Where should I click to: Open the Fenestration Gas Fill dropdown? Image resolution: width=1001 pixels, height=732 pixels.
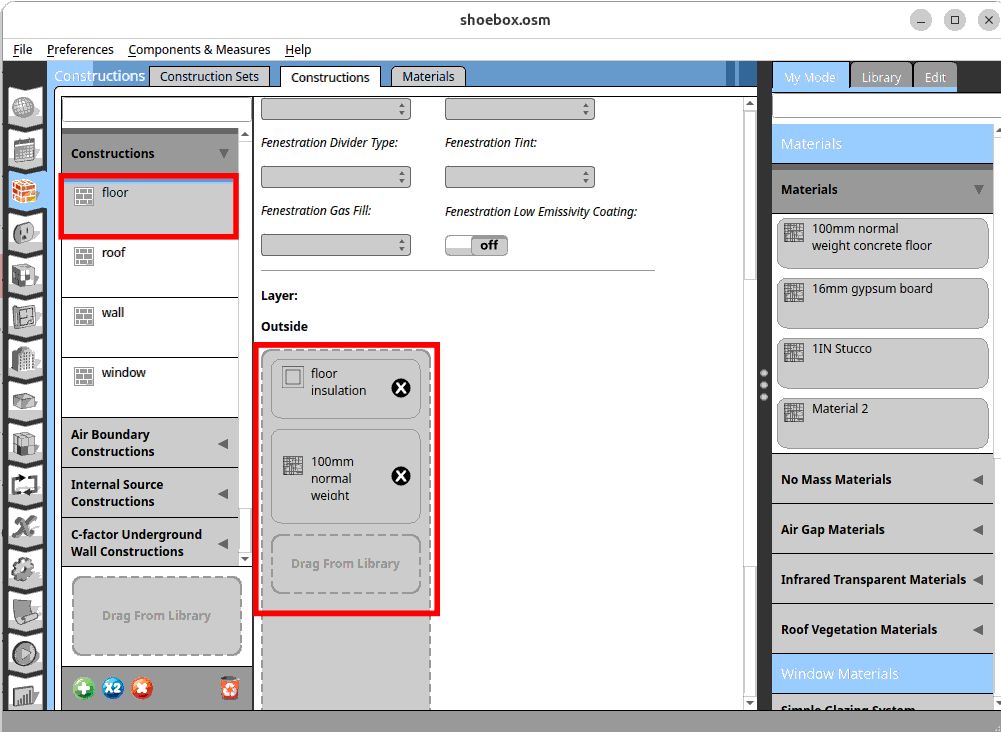pos(335,245)
